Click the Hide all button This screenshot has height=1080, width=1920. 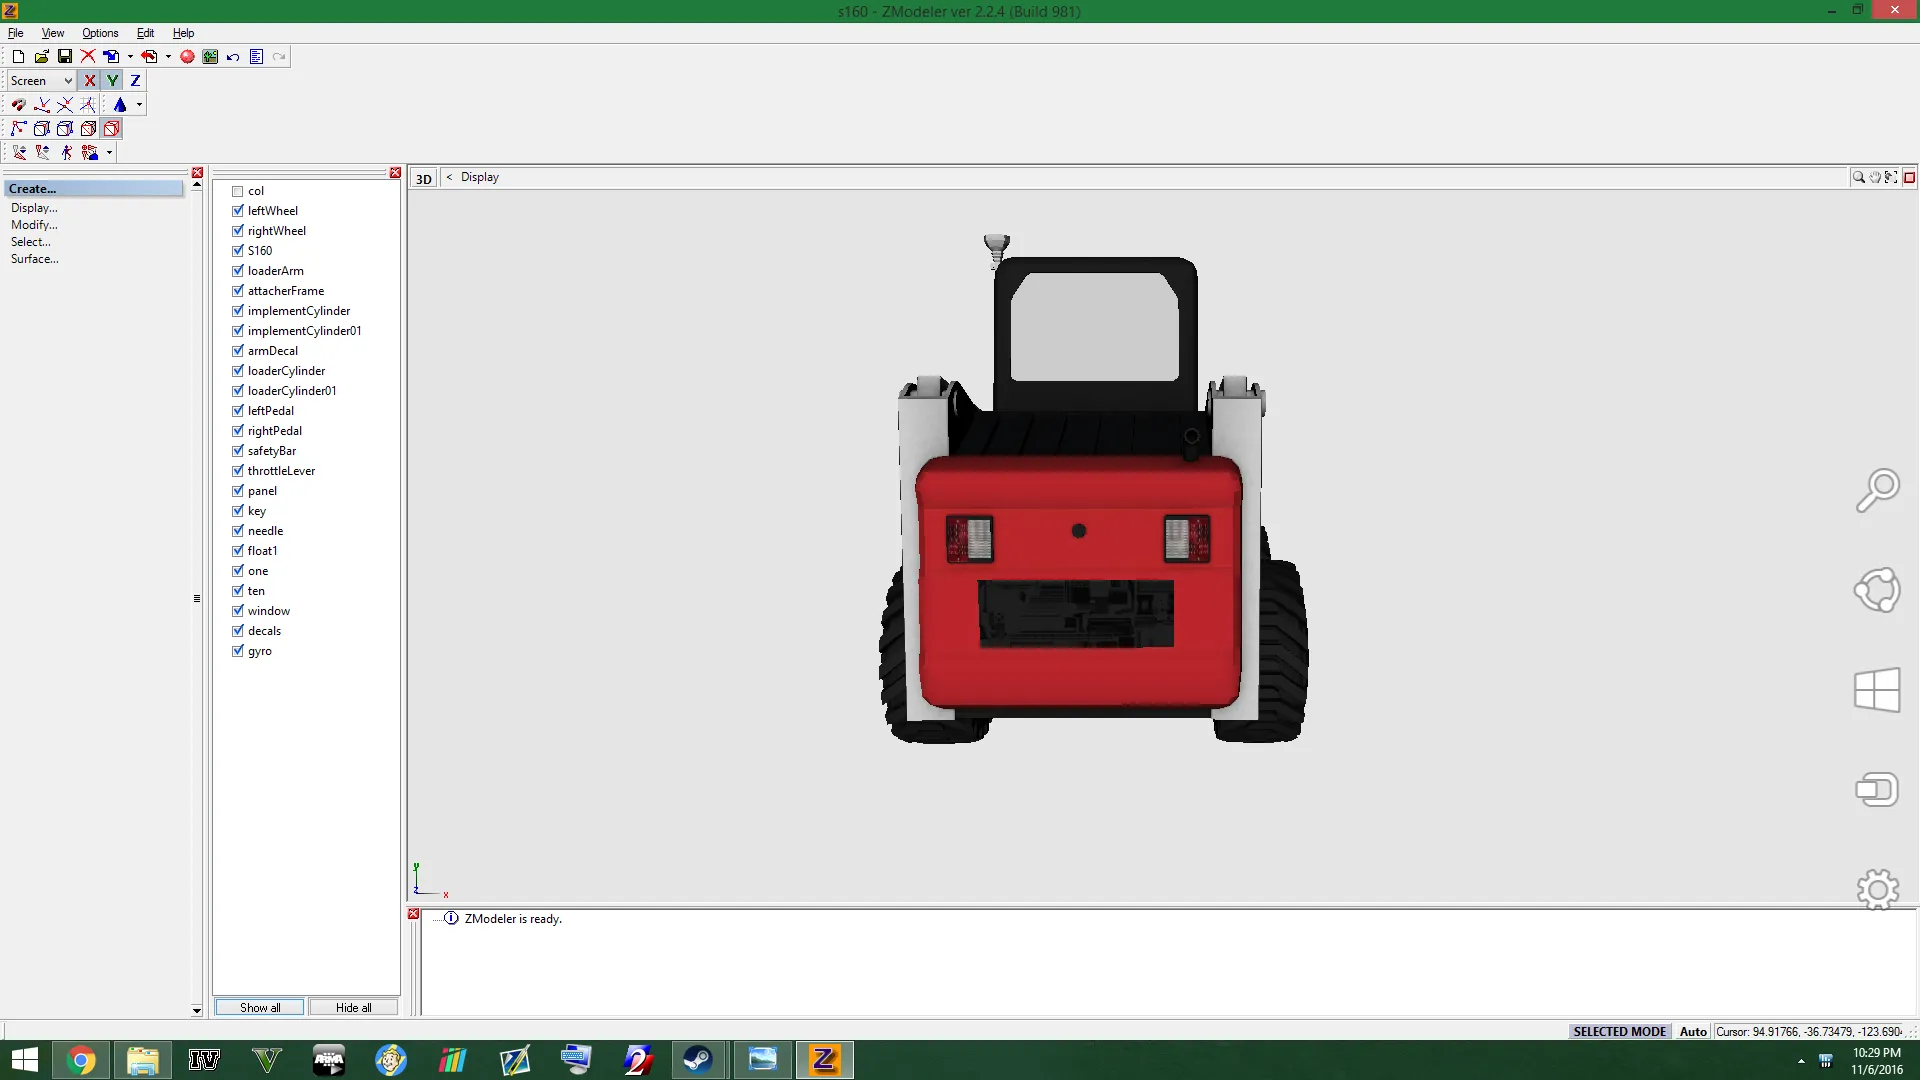(x=353, y=1007)
